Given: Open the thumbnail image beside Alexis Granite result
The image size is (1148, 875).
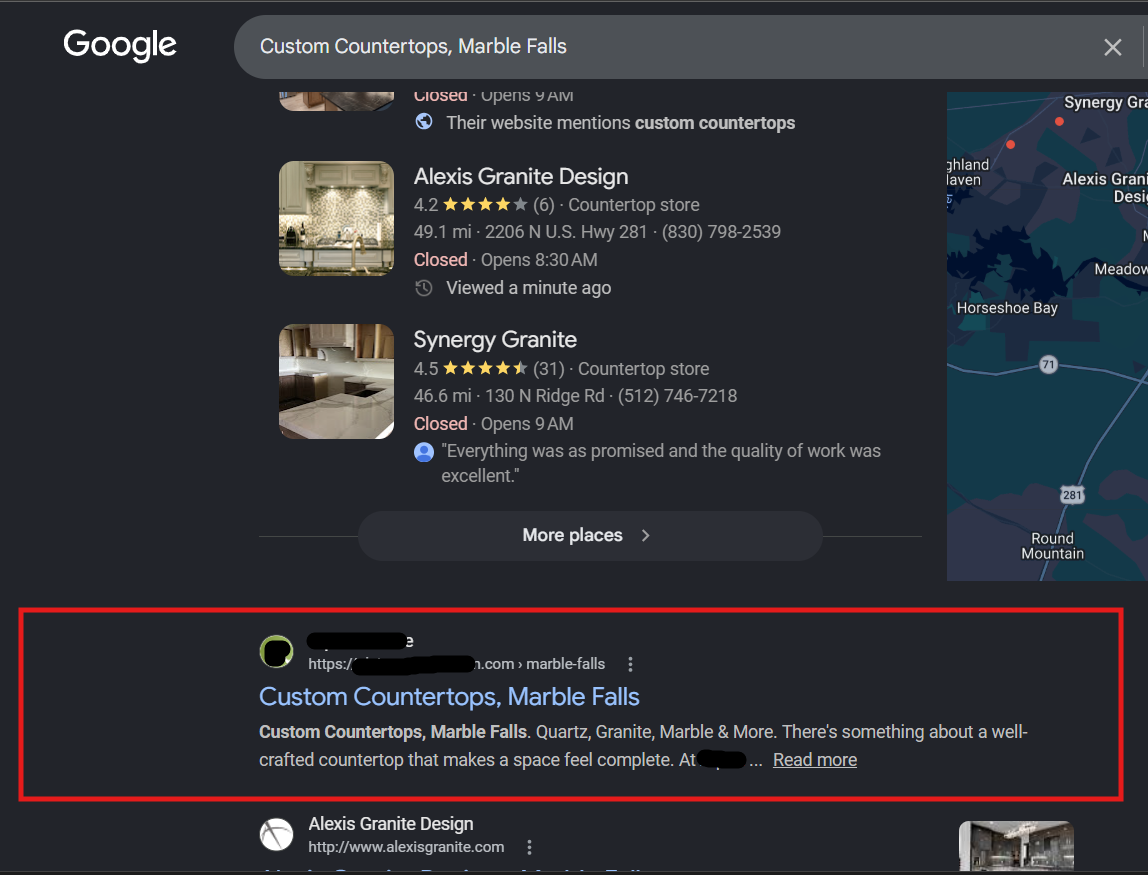Looking at the screenshot, I should pos(1015,846).
